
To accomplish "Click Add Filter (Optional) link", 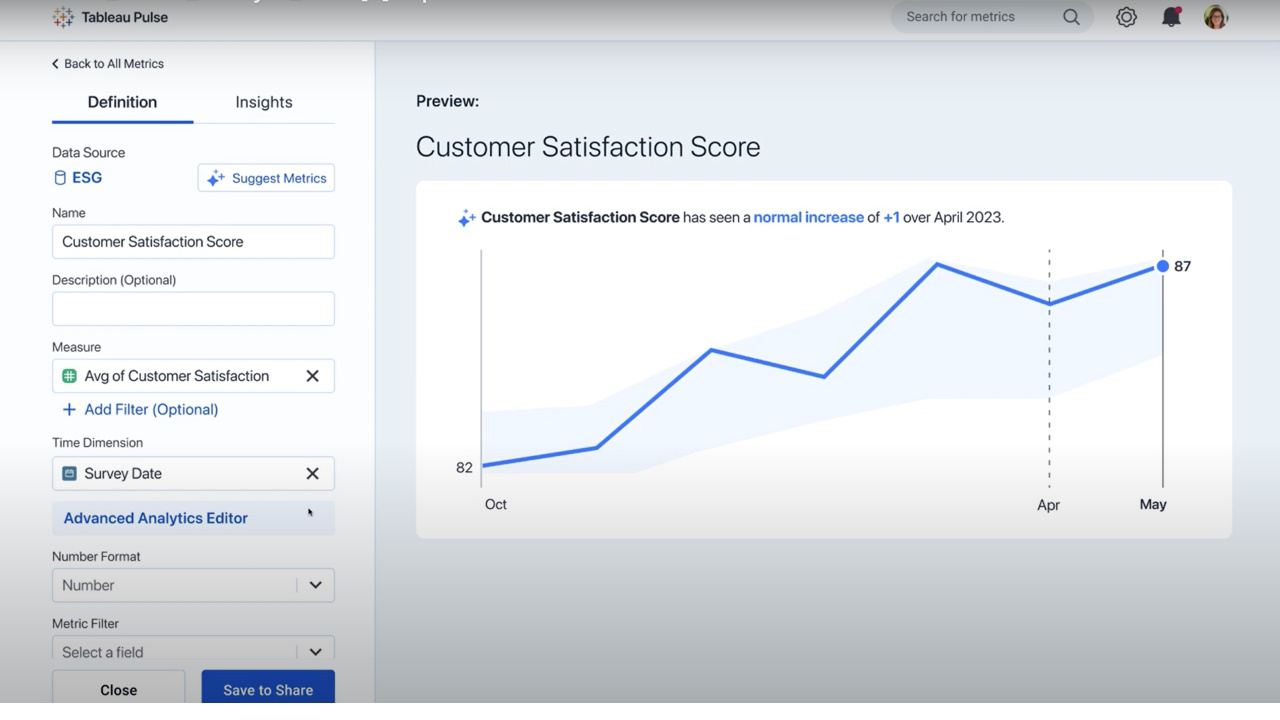I will point(151,409).
